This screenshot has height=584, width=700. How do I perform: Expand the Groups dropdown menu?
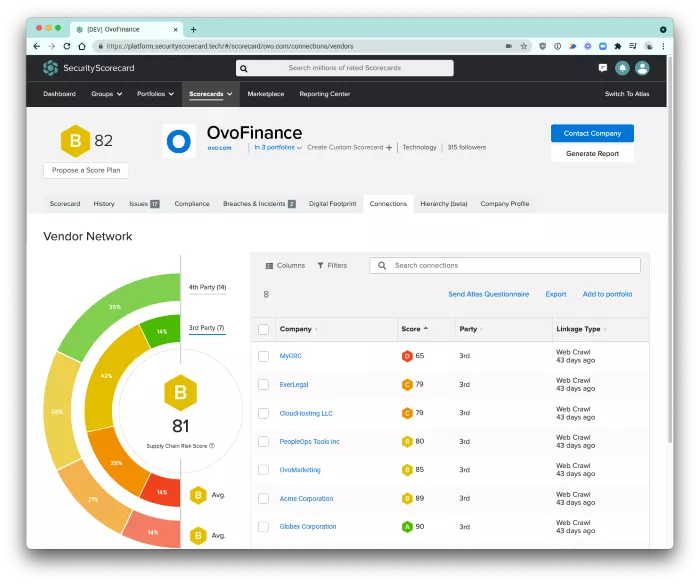(107, 94)
